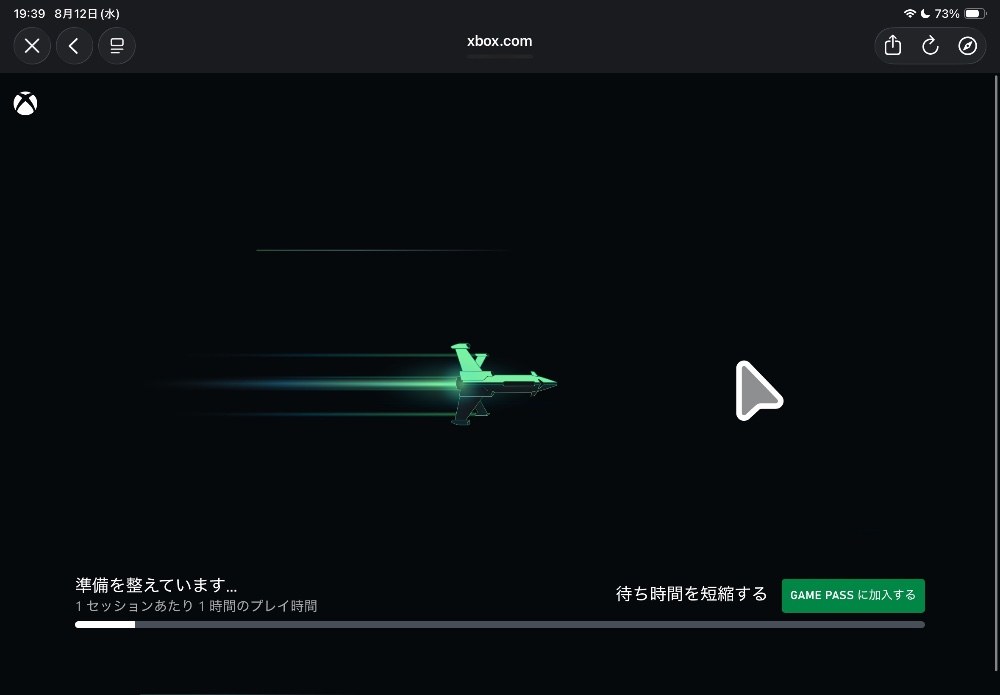Viewport: 1000px width, 695px height.
Task: Click the green jet animation
Action: pos(504,384)
